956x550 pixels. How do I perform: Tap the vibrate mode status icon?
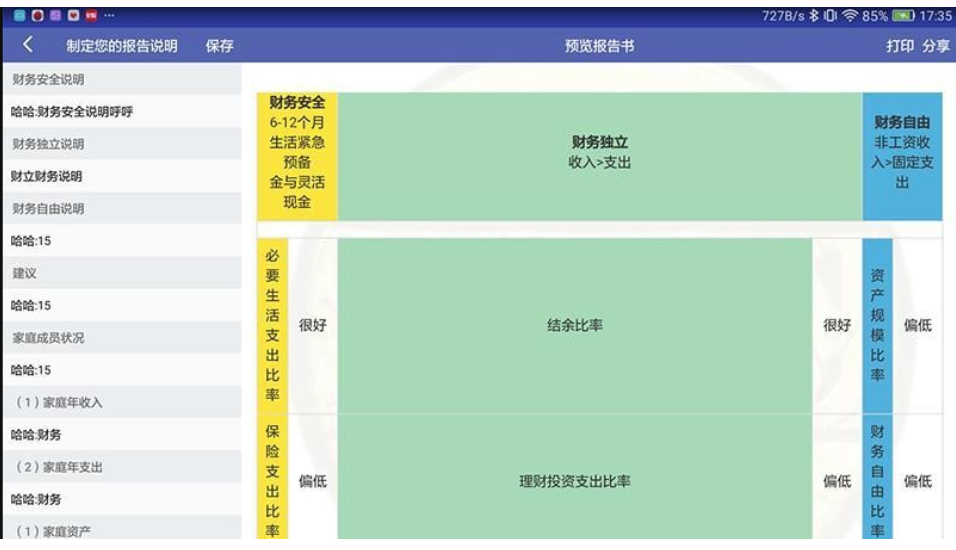pos(830,16)
